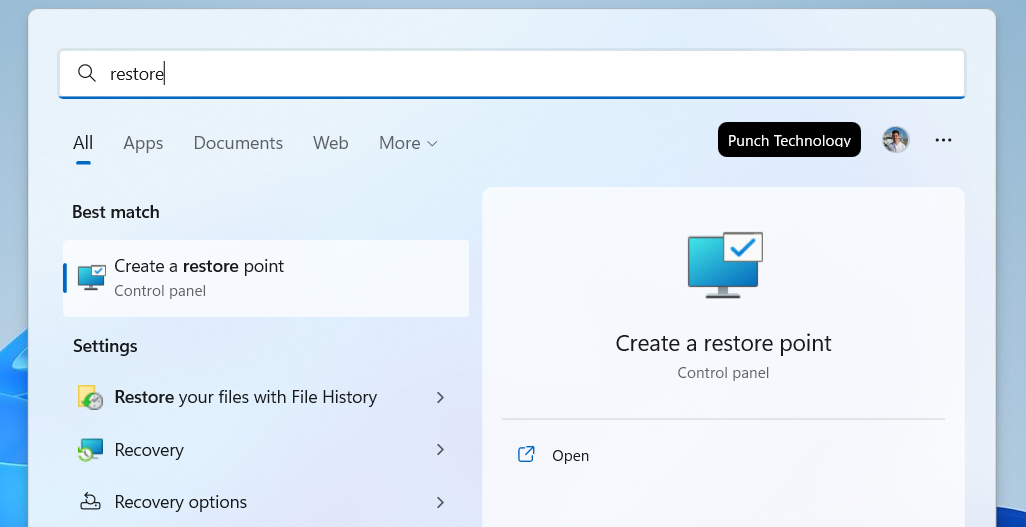Screen dimensions: 1026x527
Task: Click the search field containing "restore"
Action: click(x=512, y=73)
